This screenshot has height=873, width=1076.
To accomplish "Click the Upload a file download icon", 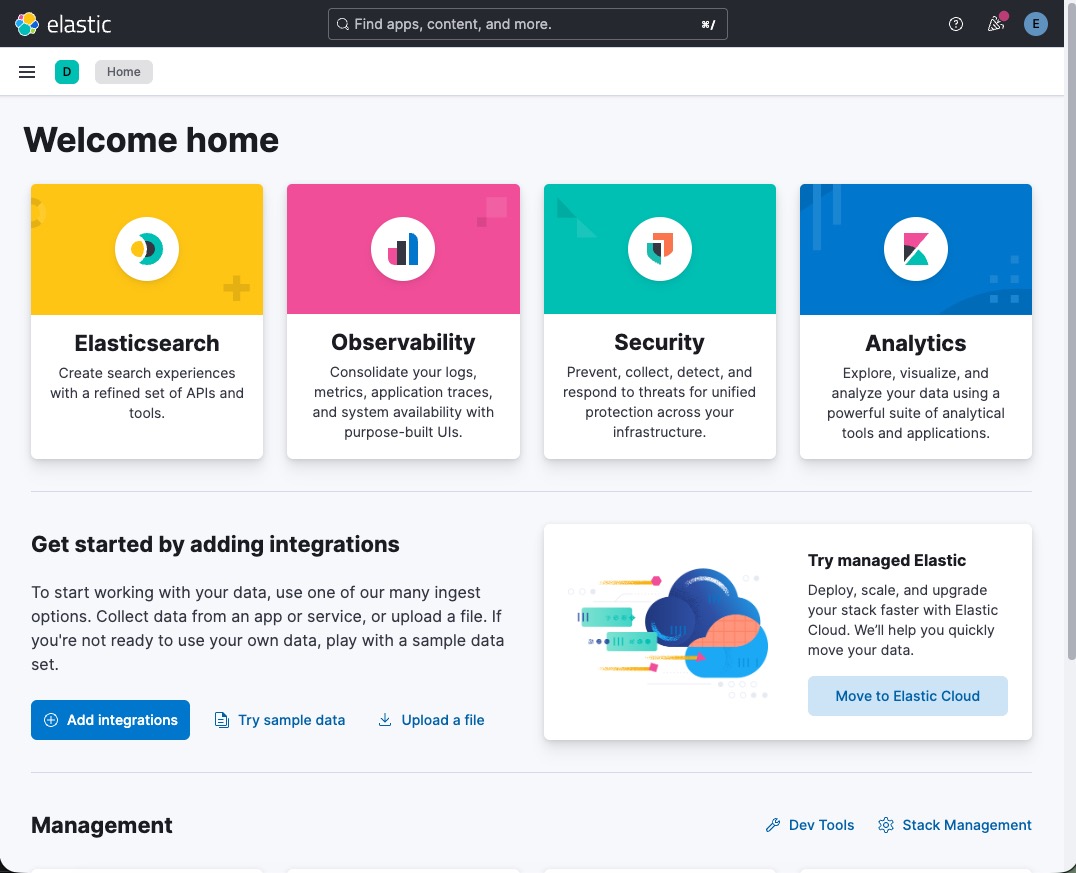I will point(385,720).
